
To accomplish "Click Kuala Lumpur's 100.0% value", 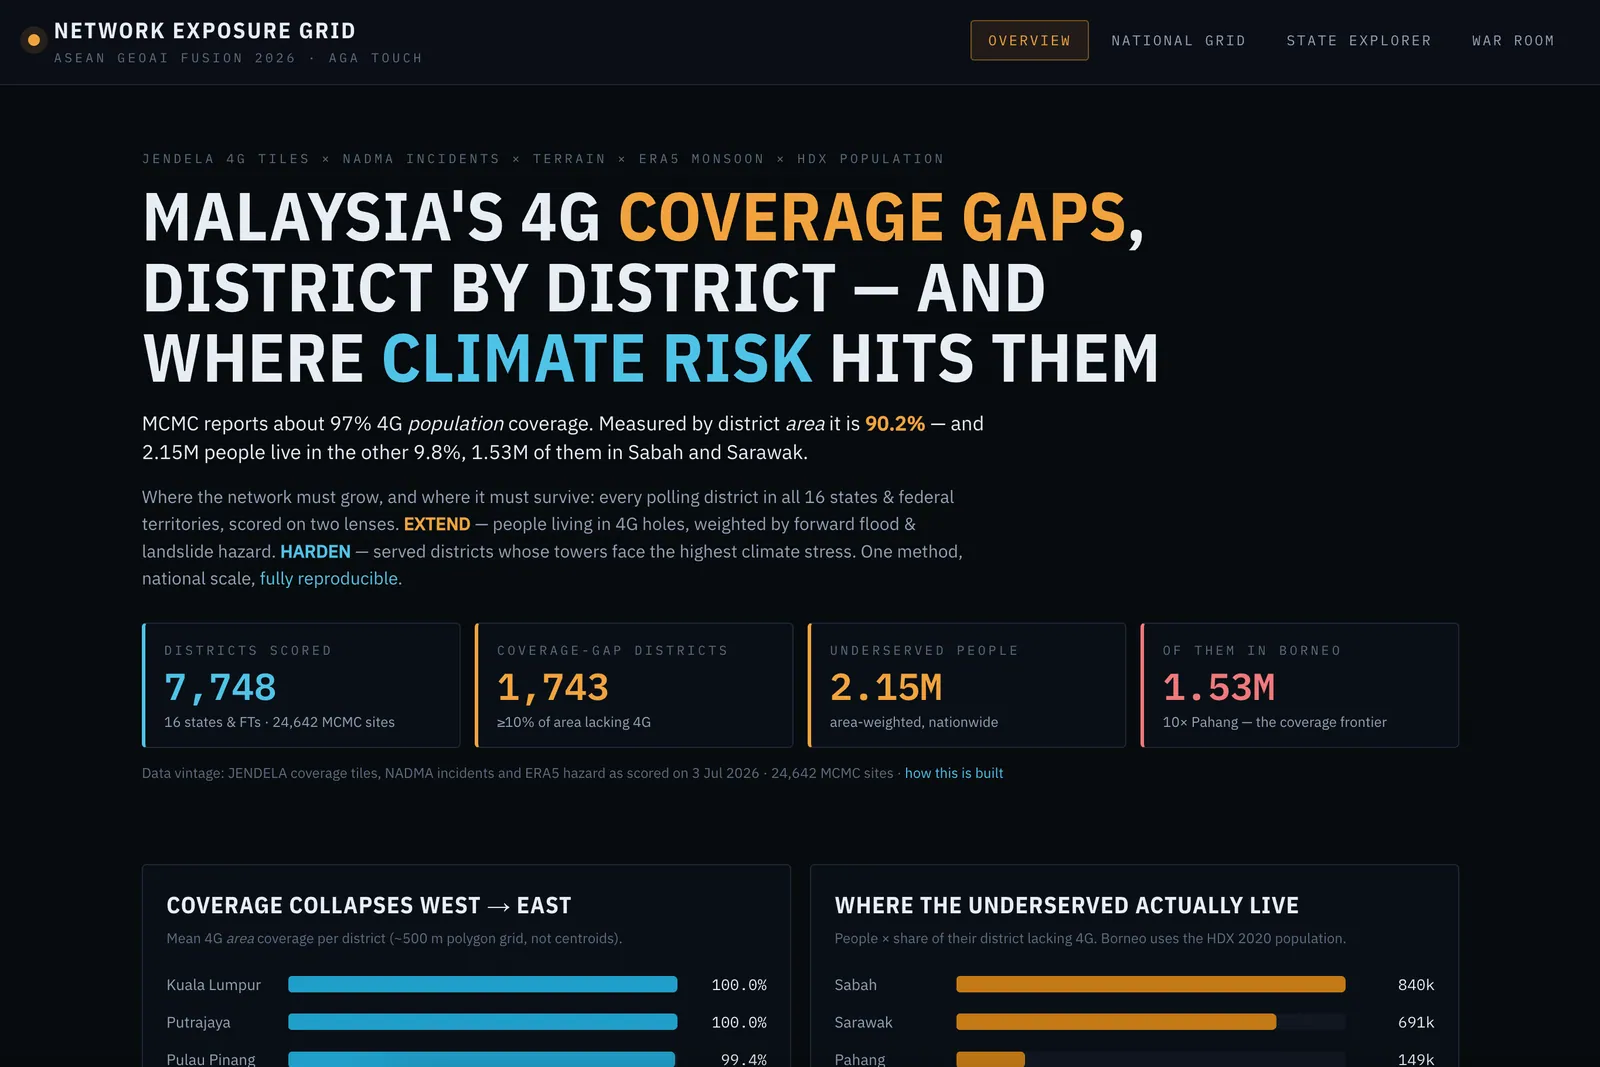I will 739,985.
